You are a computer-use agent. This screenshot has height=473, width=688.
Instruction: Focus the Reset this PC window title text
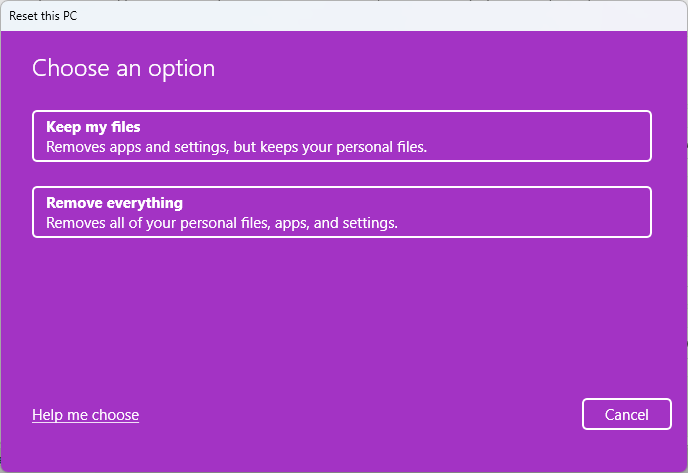pyautogui.click(x=43, y=15)
